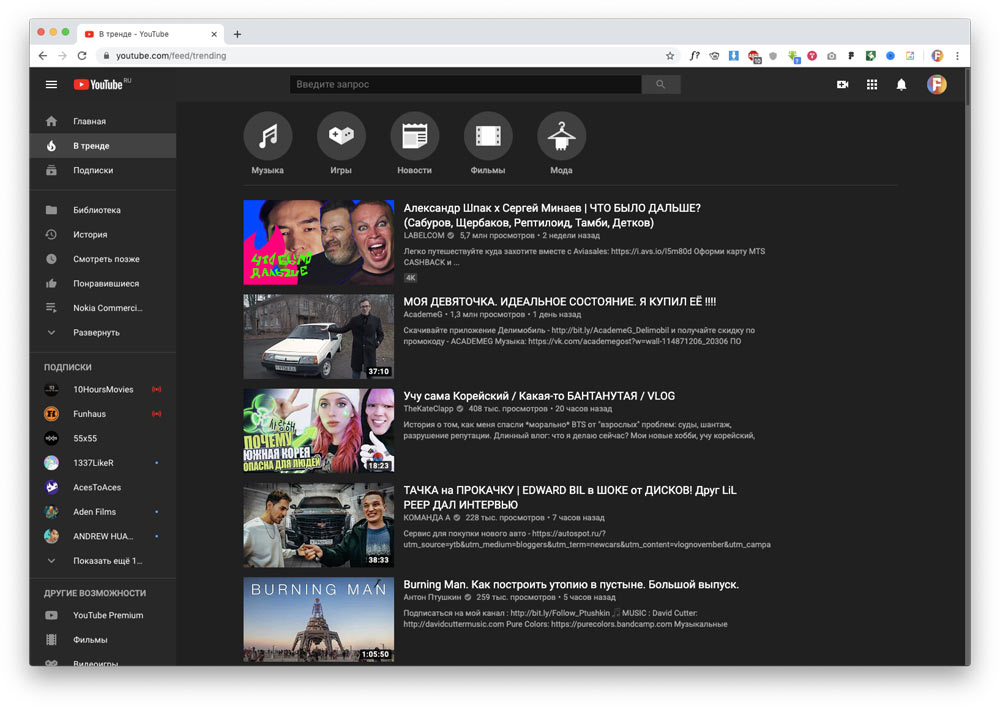Open the 10HoursMovies channel subscription
Image resolution: width=1000 pixels, height=707 pixels.
click(x=102, y=389)
